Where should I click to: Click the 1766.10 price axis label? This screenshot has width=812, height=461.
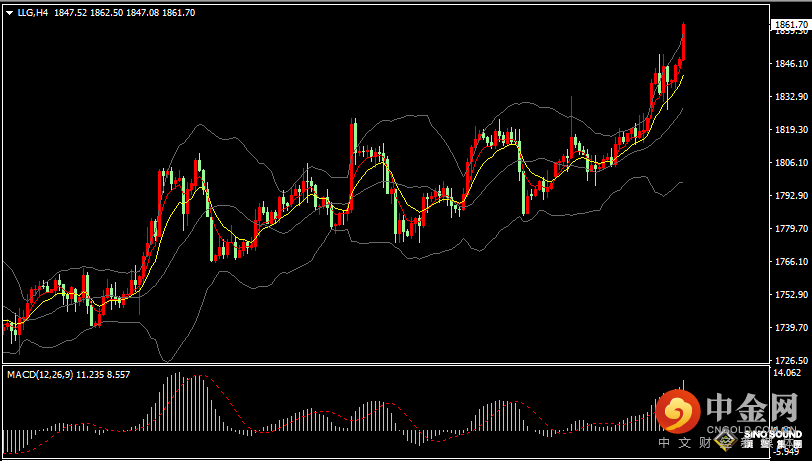(x=790, y=262)
